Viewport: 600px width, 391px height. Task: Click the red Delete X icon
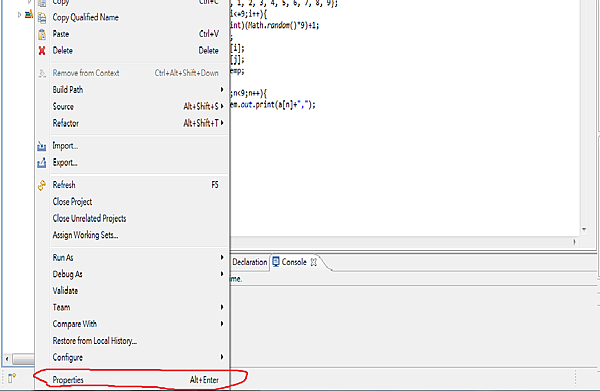point(42,51)
